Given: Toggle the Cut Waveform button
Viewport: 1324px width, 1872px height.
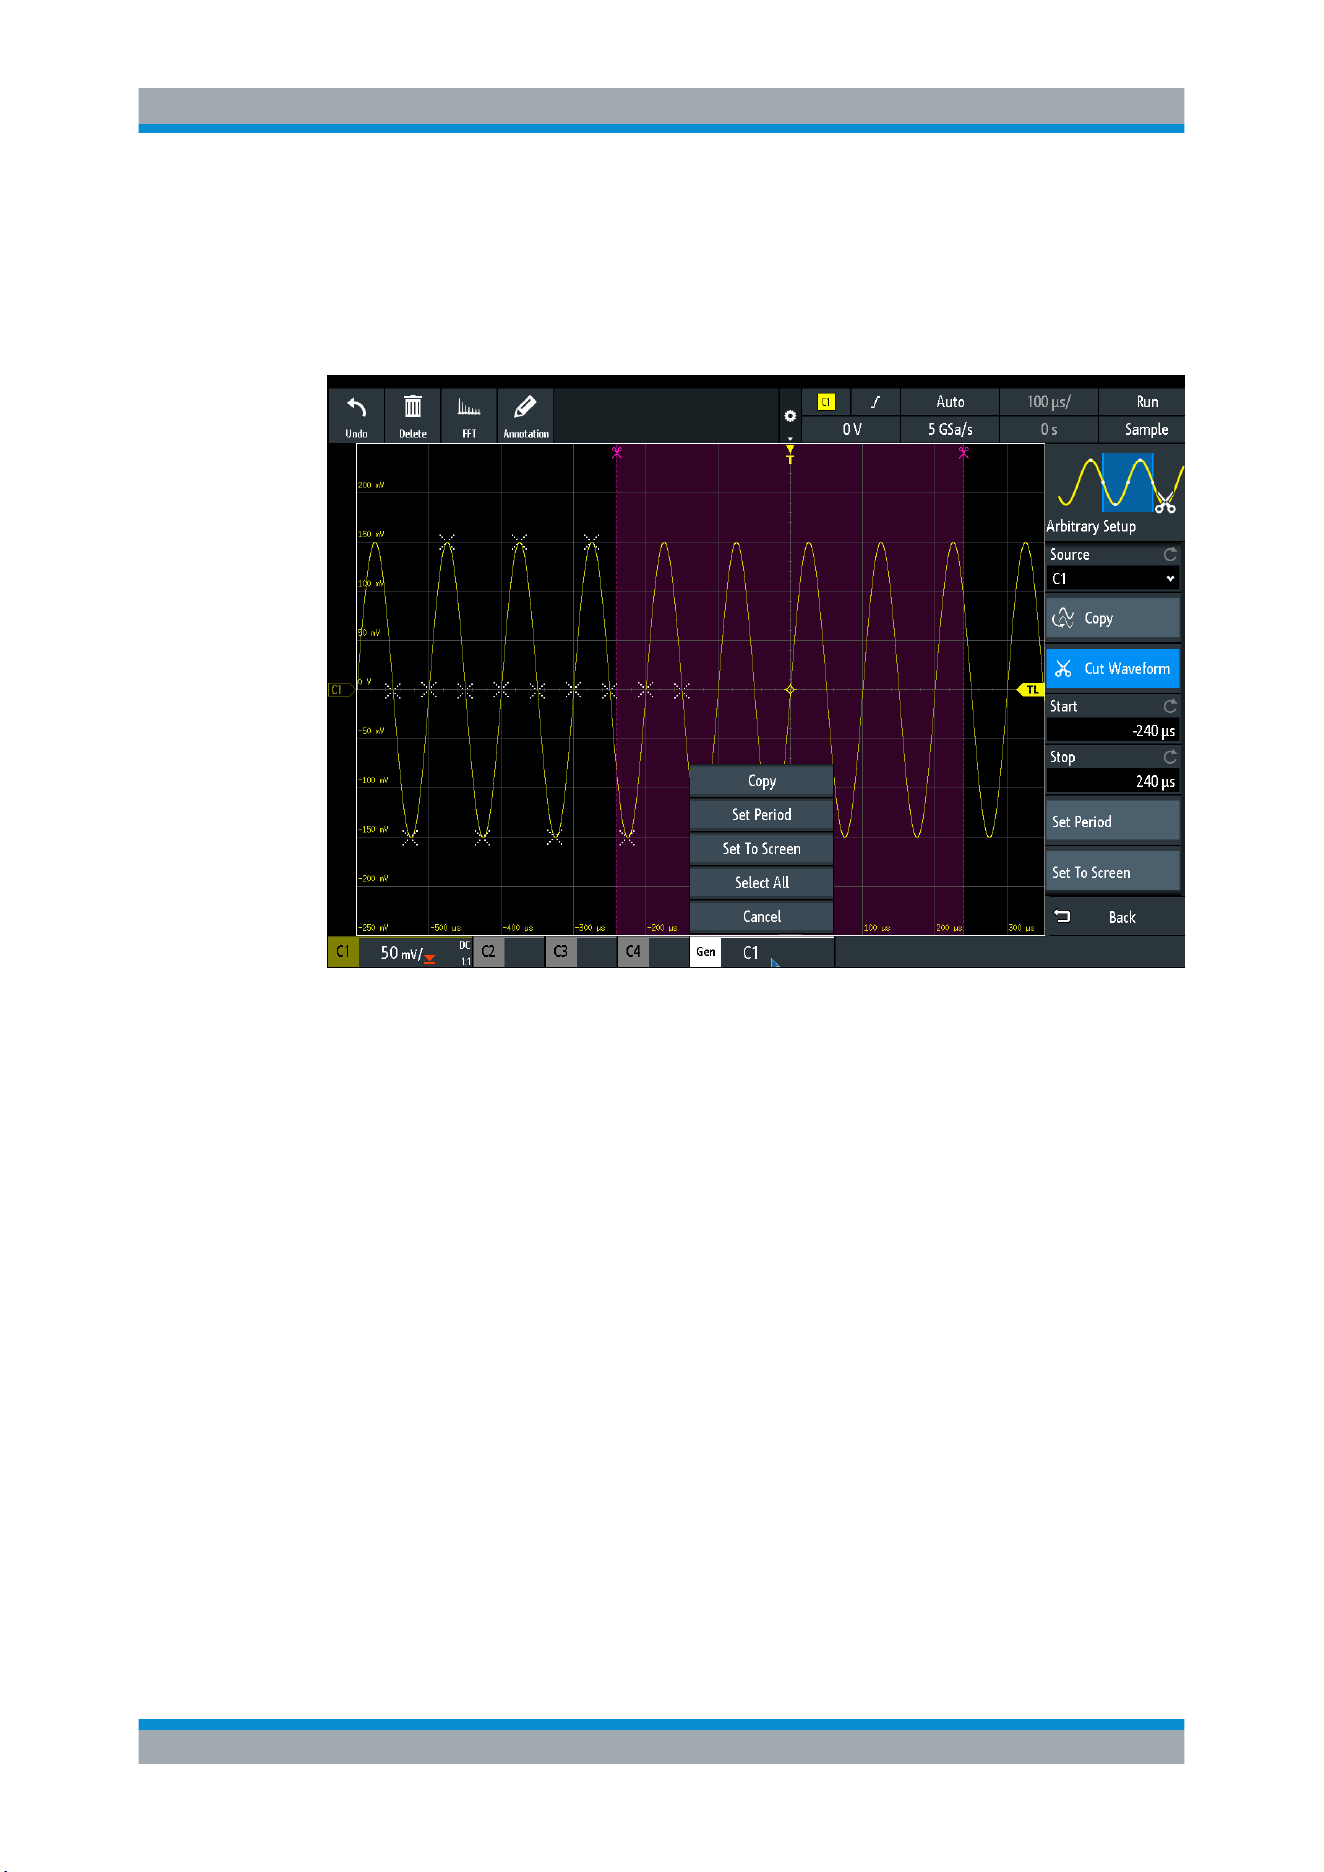Looking at the screenshot, I should point(1113,668).
